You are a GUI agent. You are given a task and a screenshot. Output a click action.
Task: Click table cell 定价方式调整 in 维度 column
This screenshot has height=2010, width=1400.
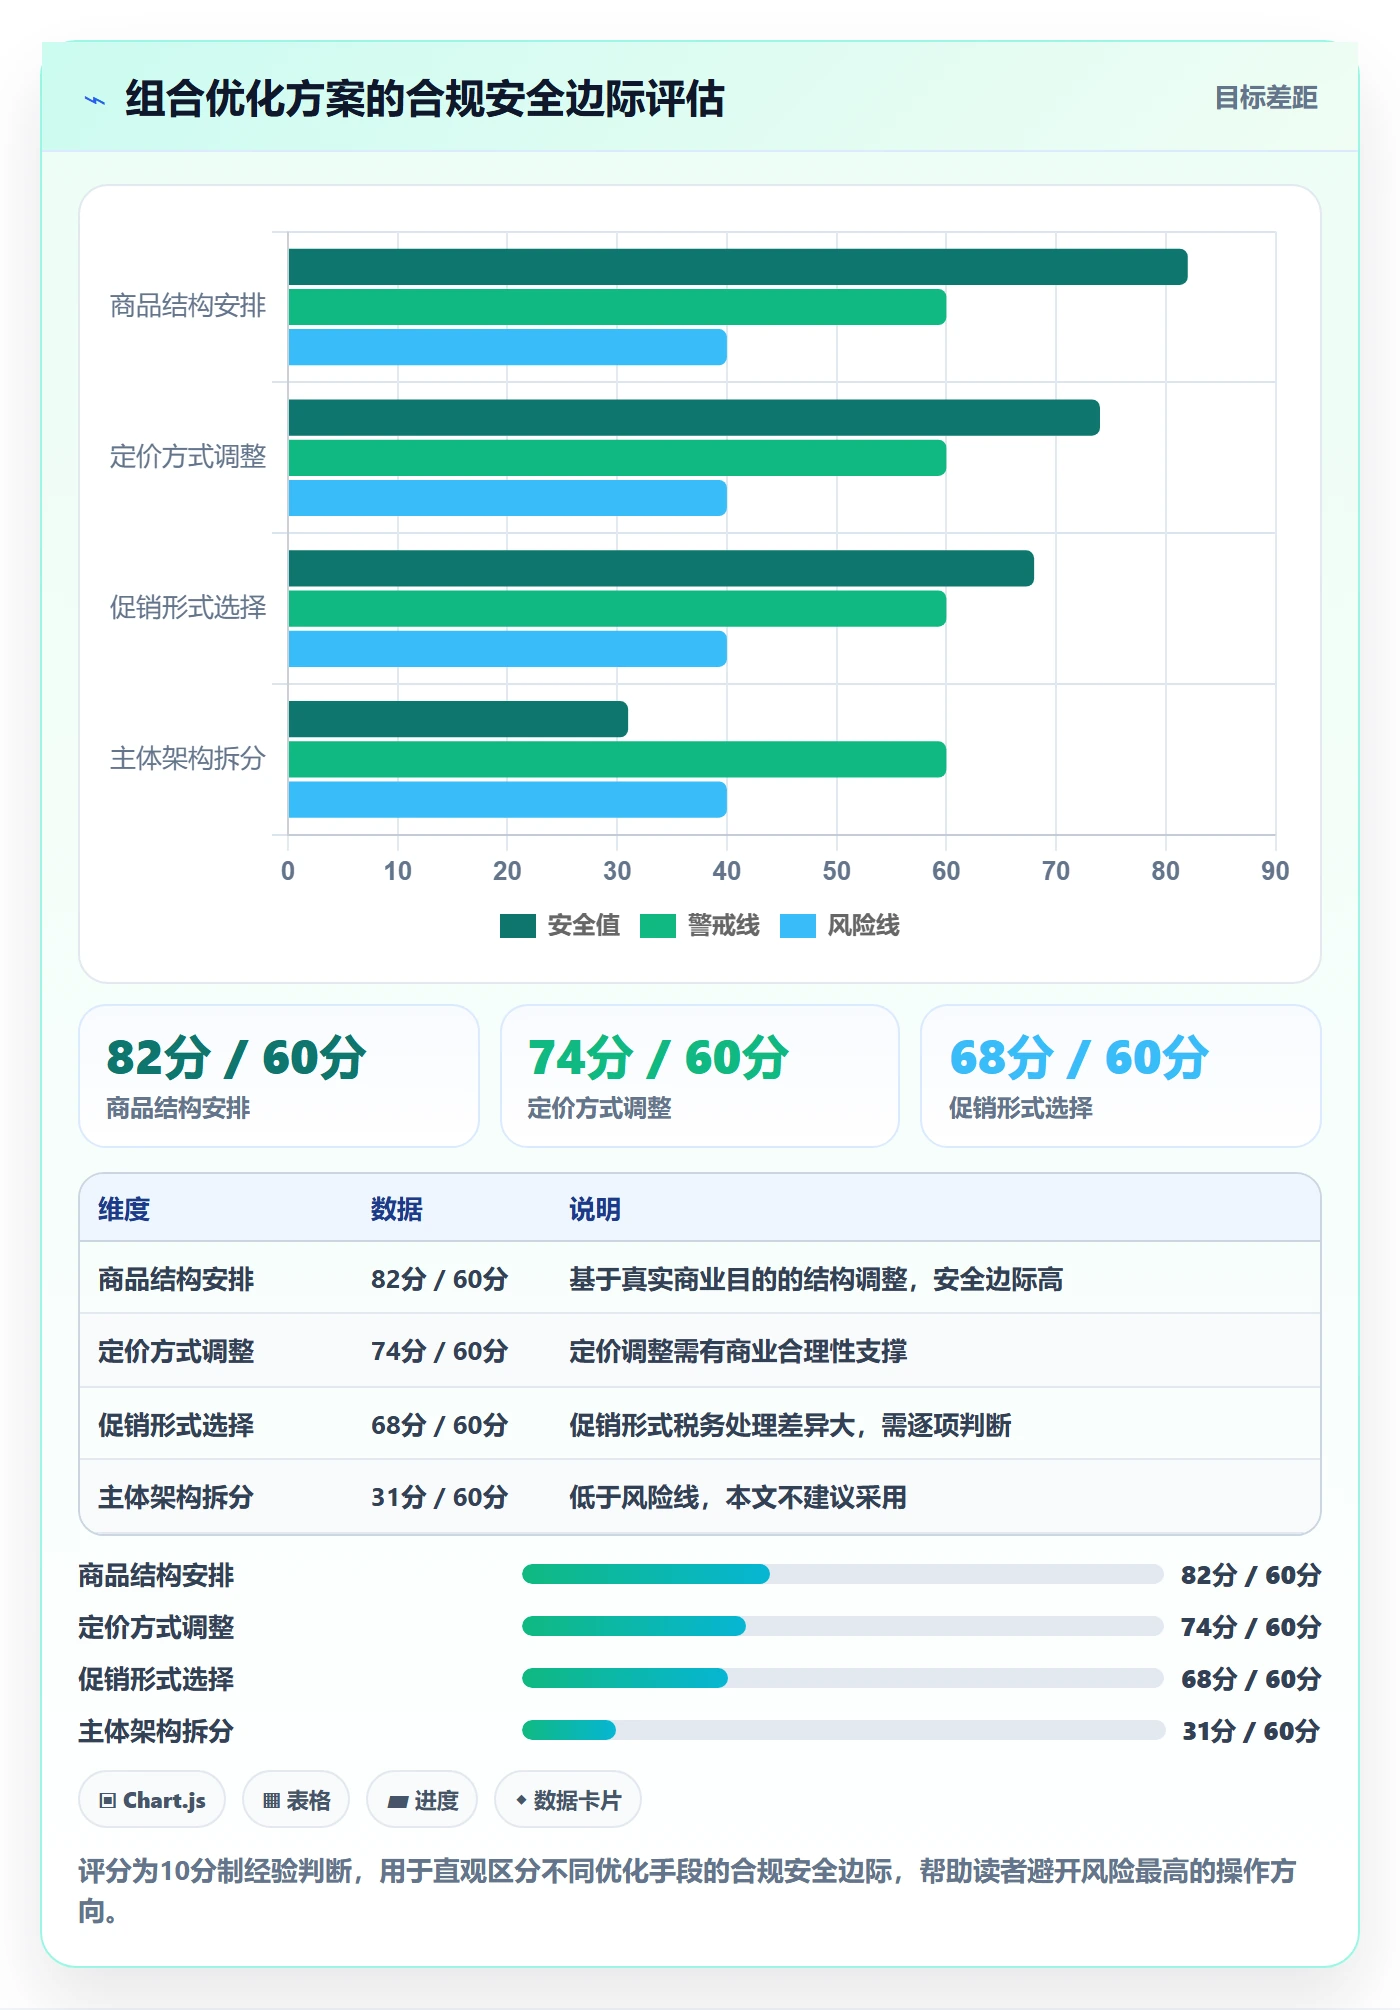pyautogui.click(x=176, y=1351)
